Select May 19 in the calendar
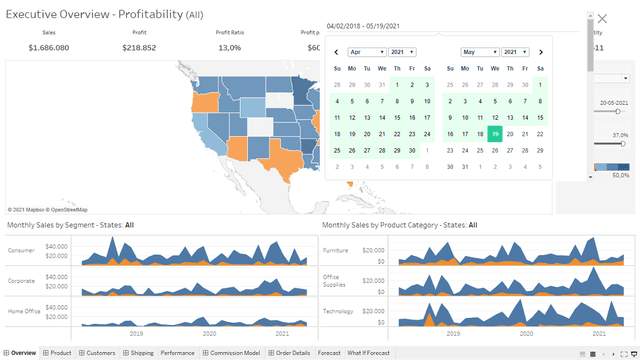 tap(495, 134)
